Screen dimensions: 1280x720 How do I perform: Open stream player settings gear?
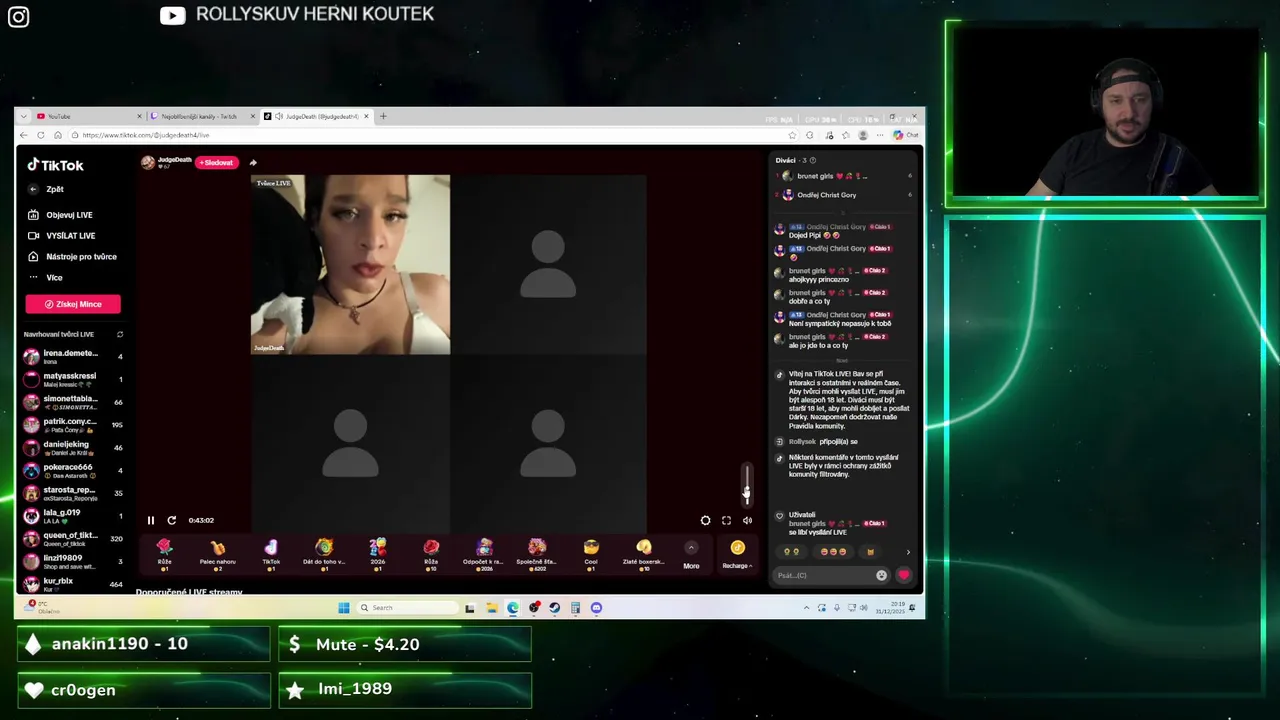[706, 520]
